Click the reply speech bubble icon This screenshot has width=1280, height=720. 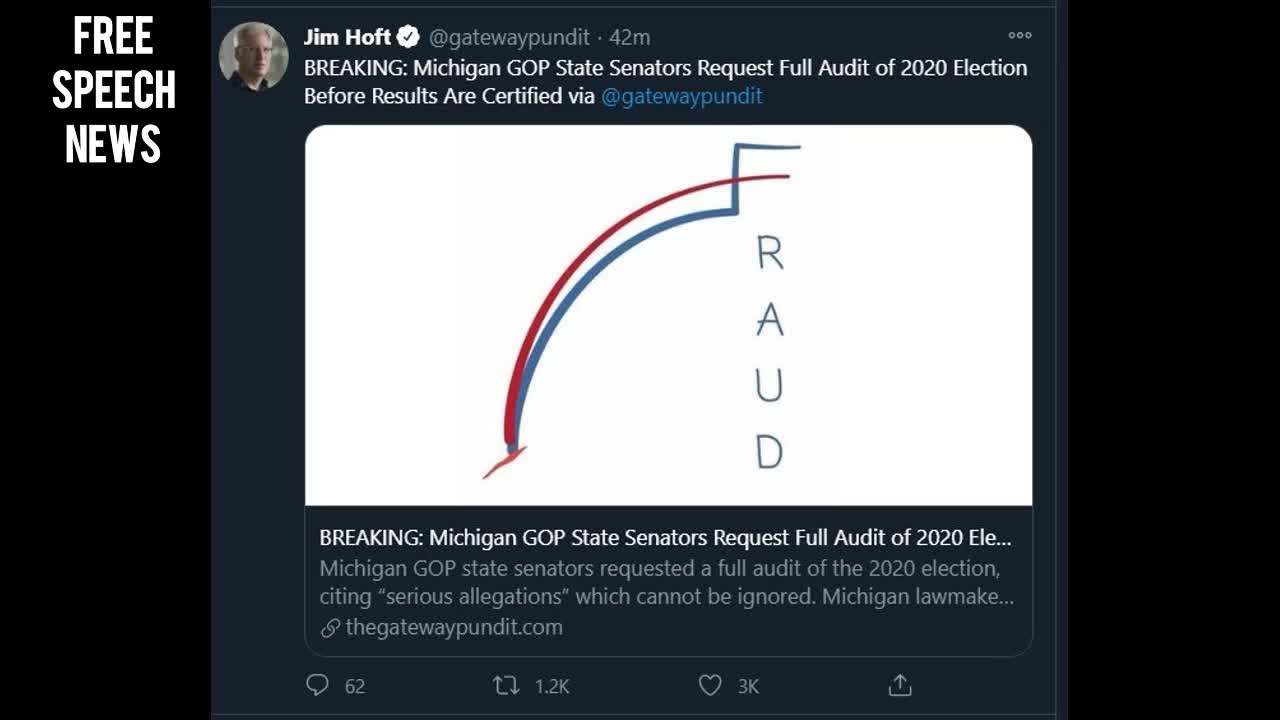coord(317,685)
